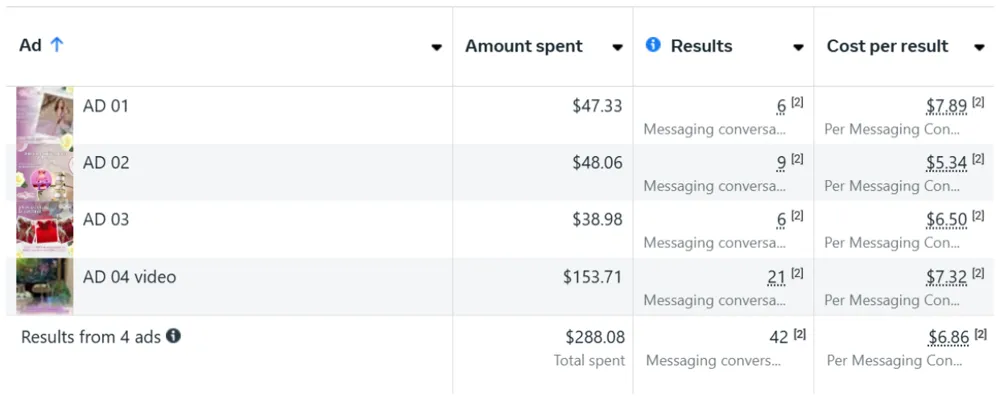The height and width of the screenshot is (400, 1000).
Task: Click the Amount spent column header
Action: [524, 46]
